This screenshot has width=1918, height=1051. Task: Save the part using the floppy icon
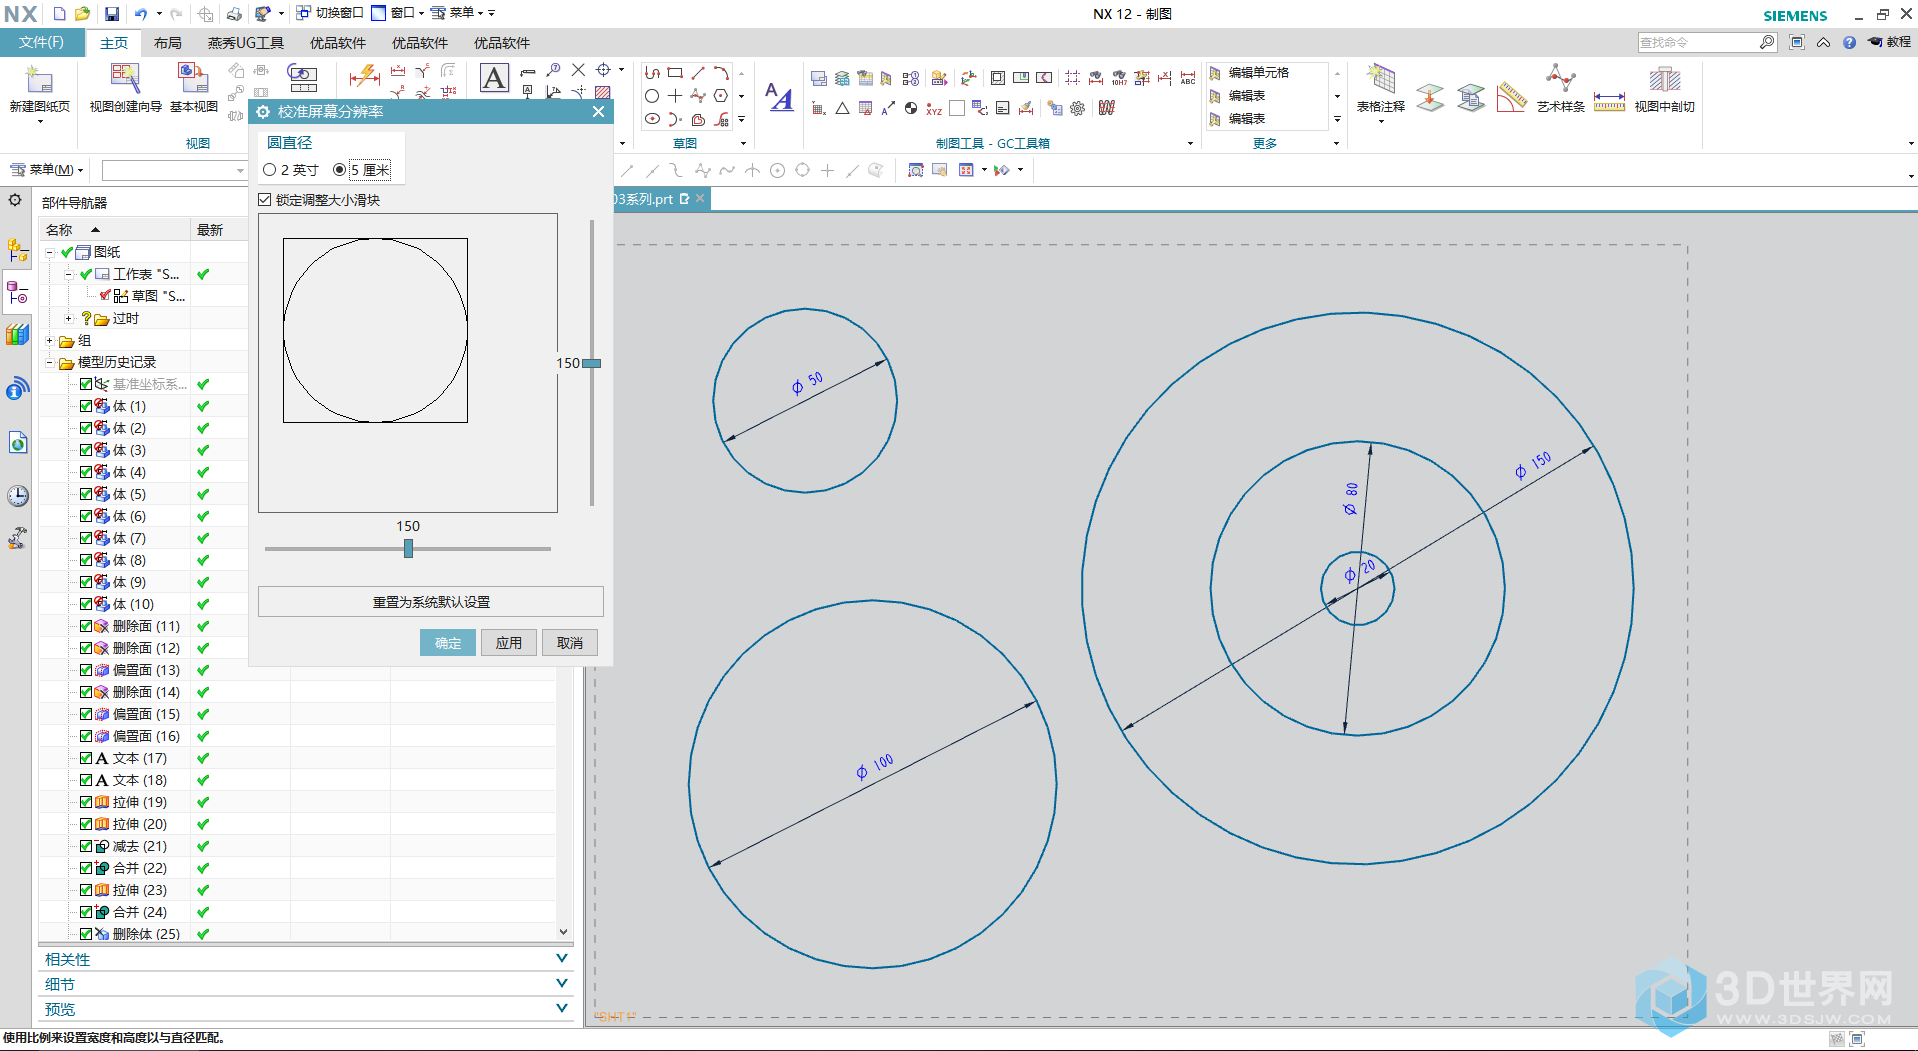112,14
